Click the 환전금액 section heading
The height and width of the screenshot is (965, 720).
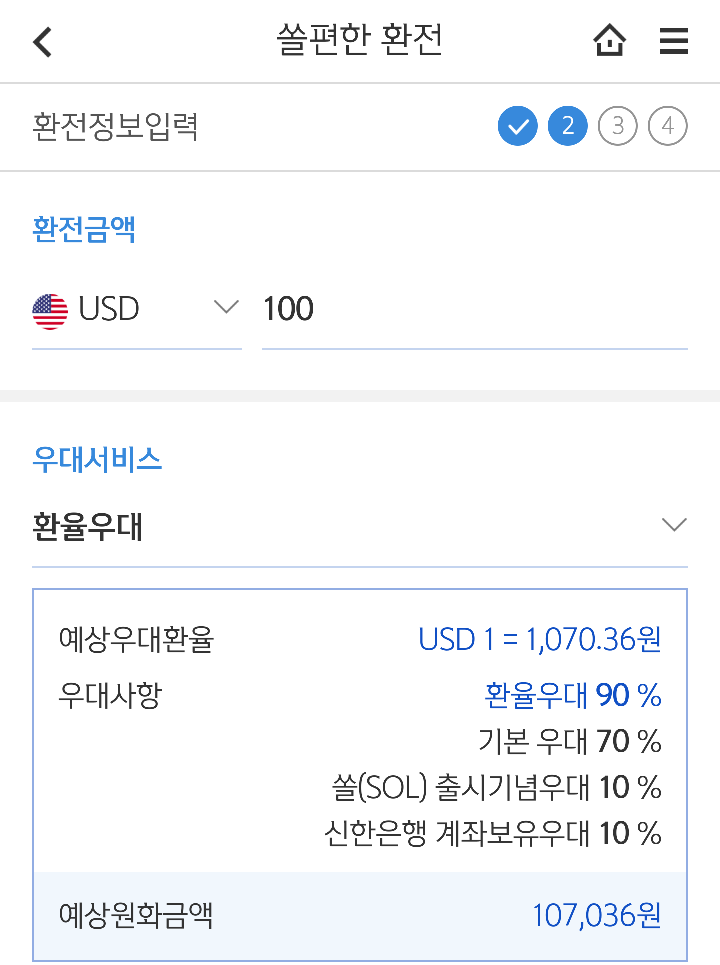84,229
